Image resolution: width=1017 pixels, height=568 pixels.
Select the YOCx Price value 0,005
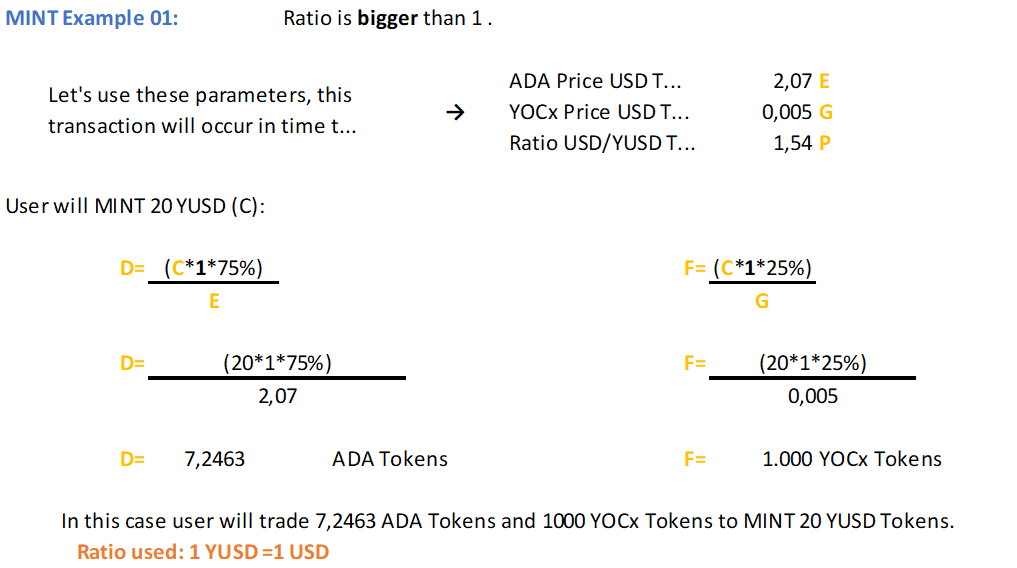click(786, 112)
